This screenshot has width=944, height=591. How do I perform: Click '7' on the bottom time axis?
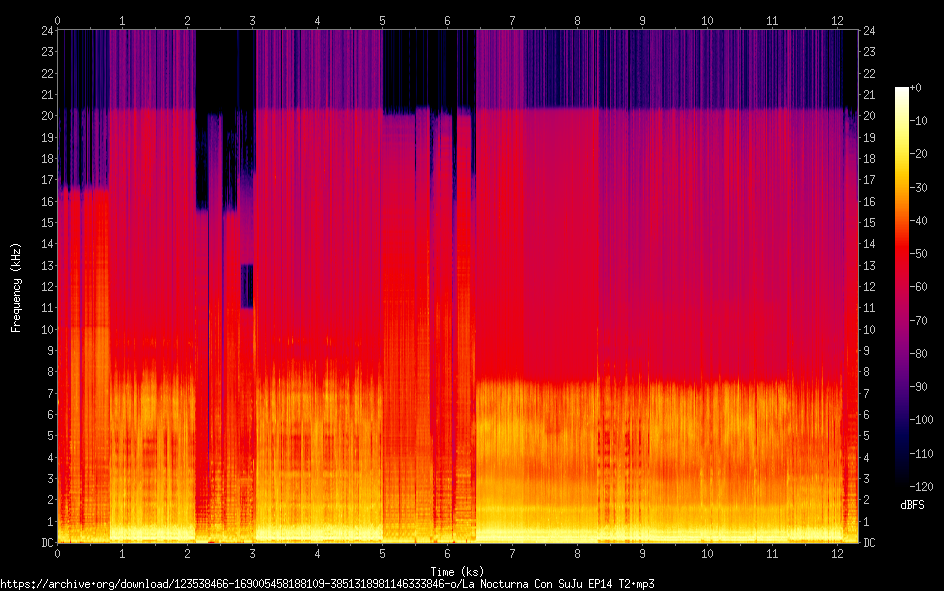(512, 554)
